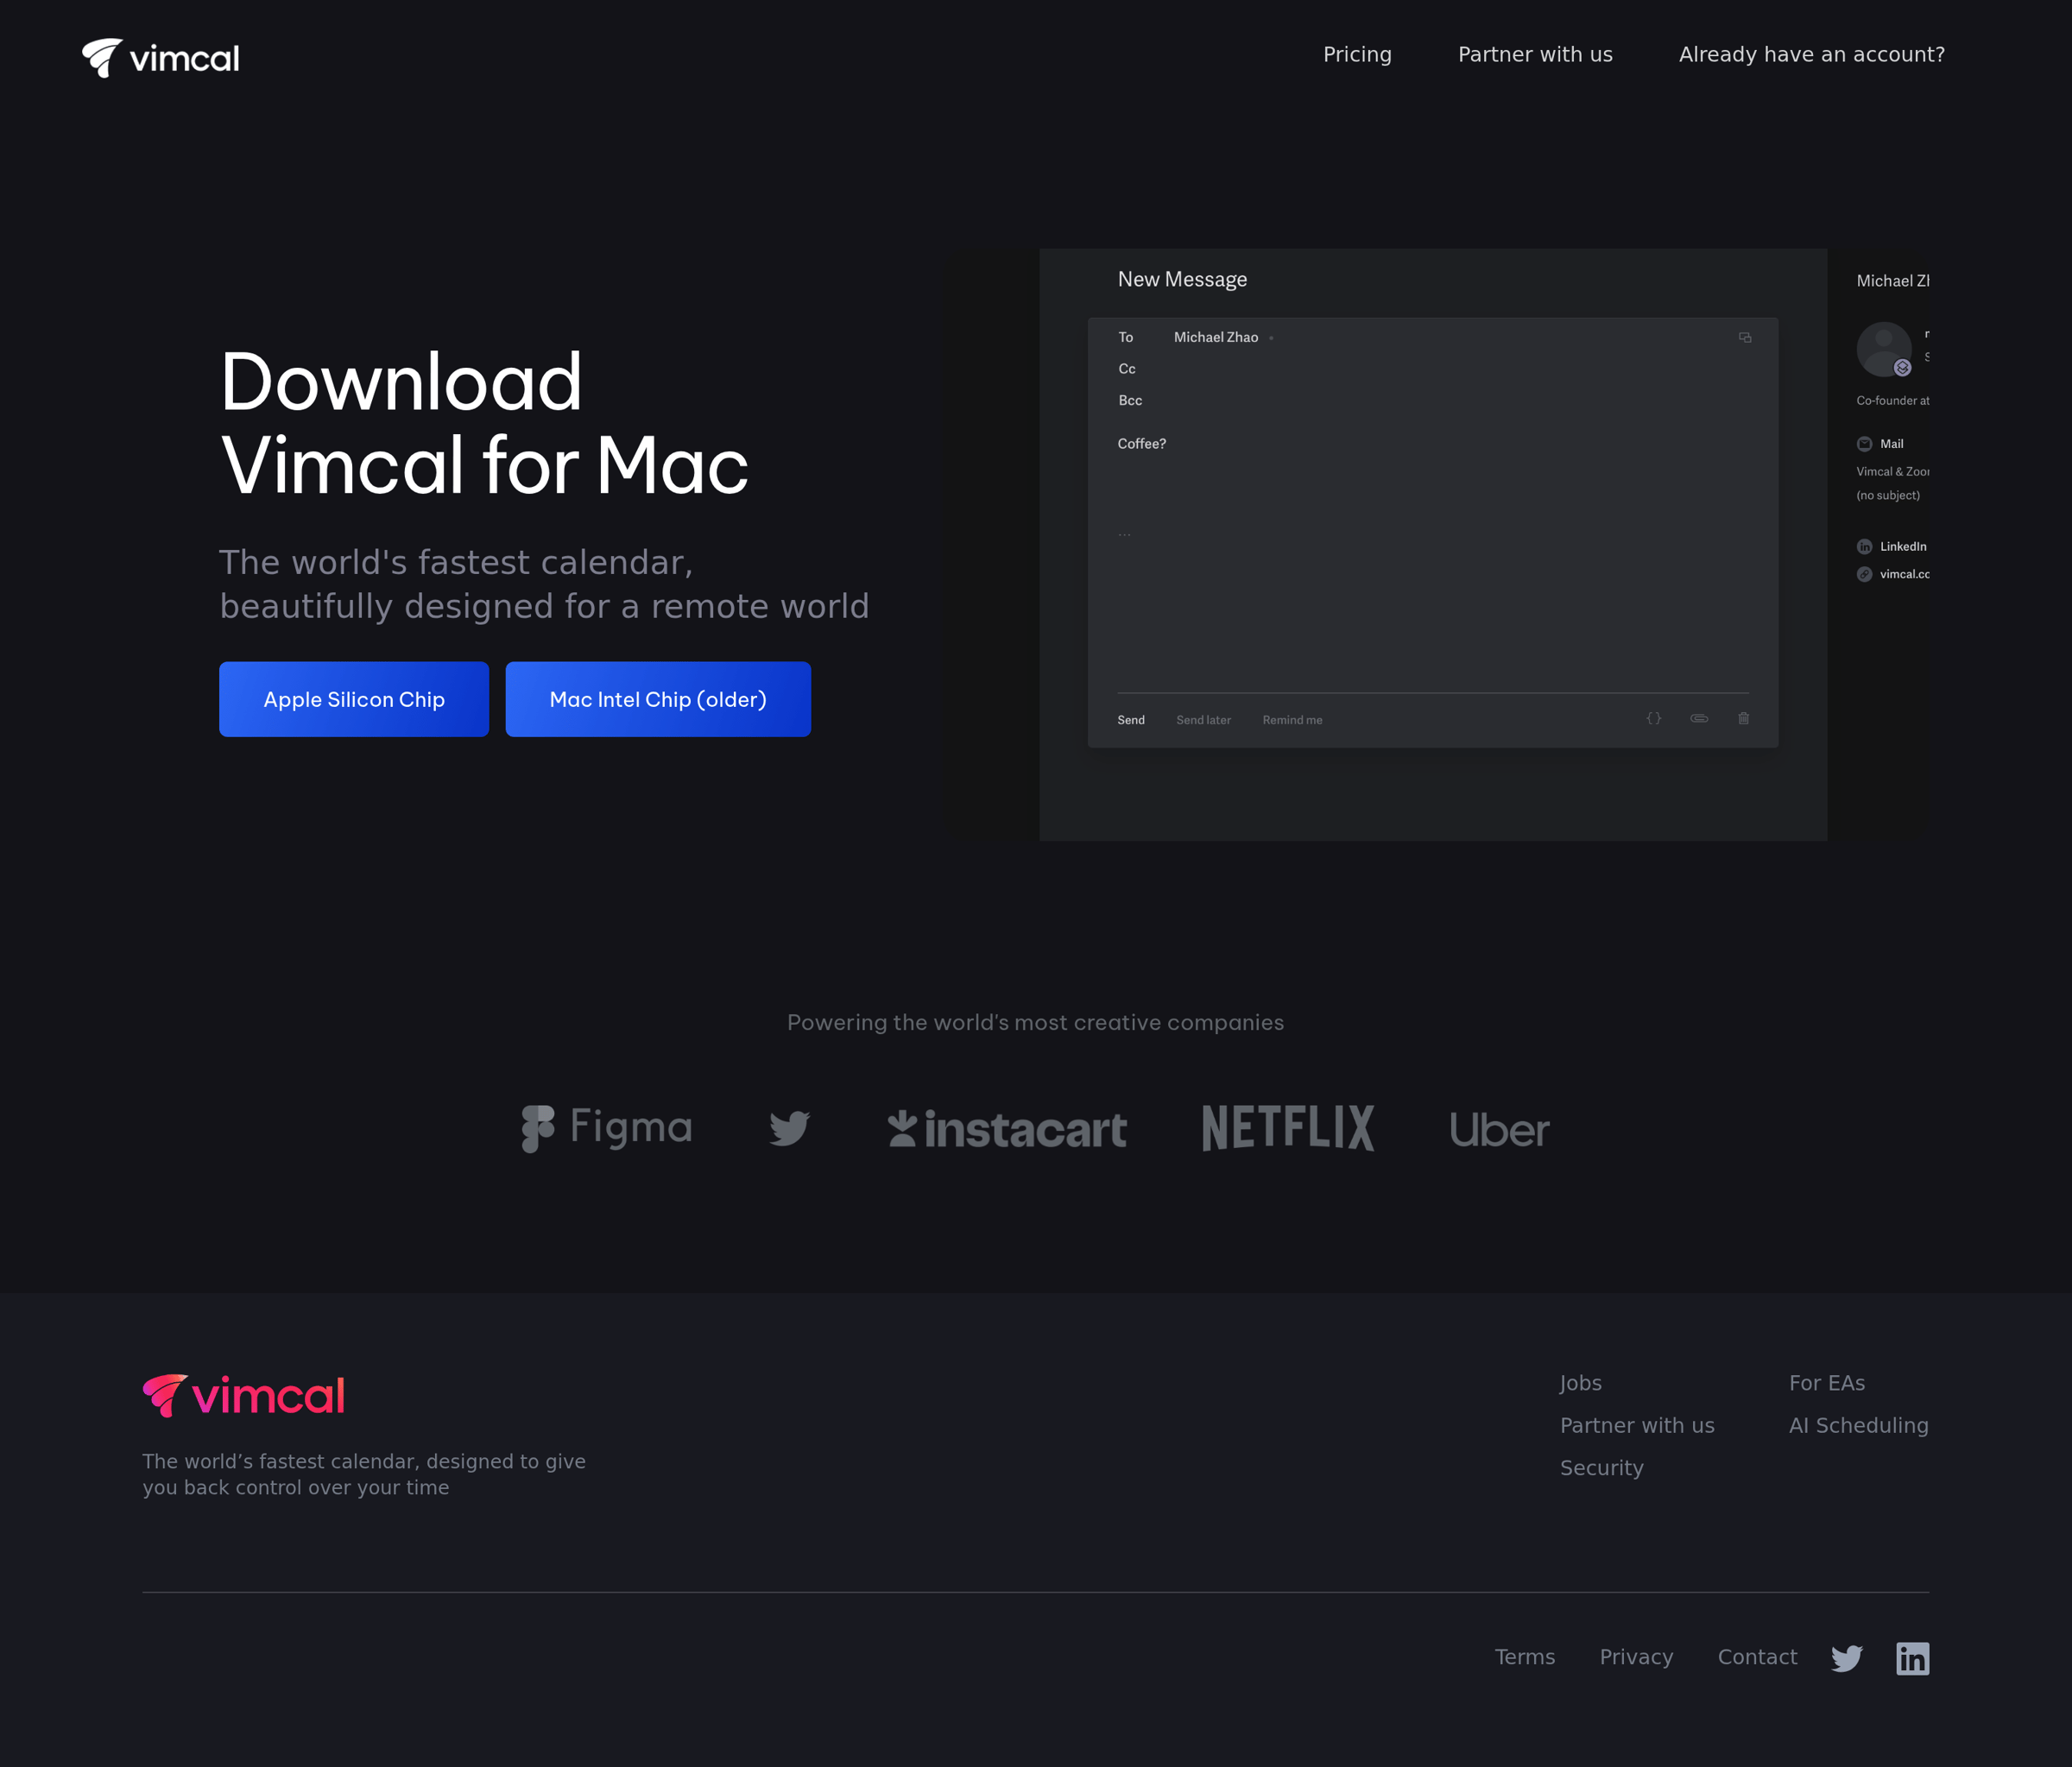Click the curly braces template icon
The width and height of the screenshot is (2072, 1767).
pyautogui.click(x=1654, y=718)
